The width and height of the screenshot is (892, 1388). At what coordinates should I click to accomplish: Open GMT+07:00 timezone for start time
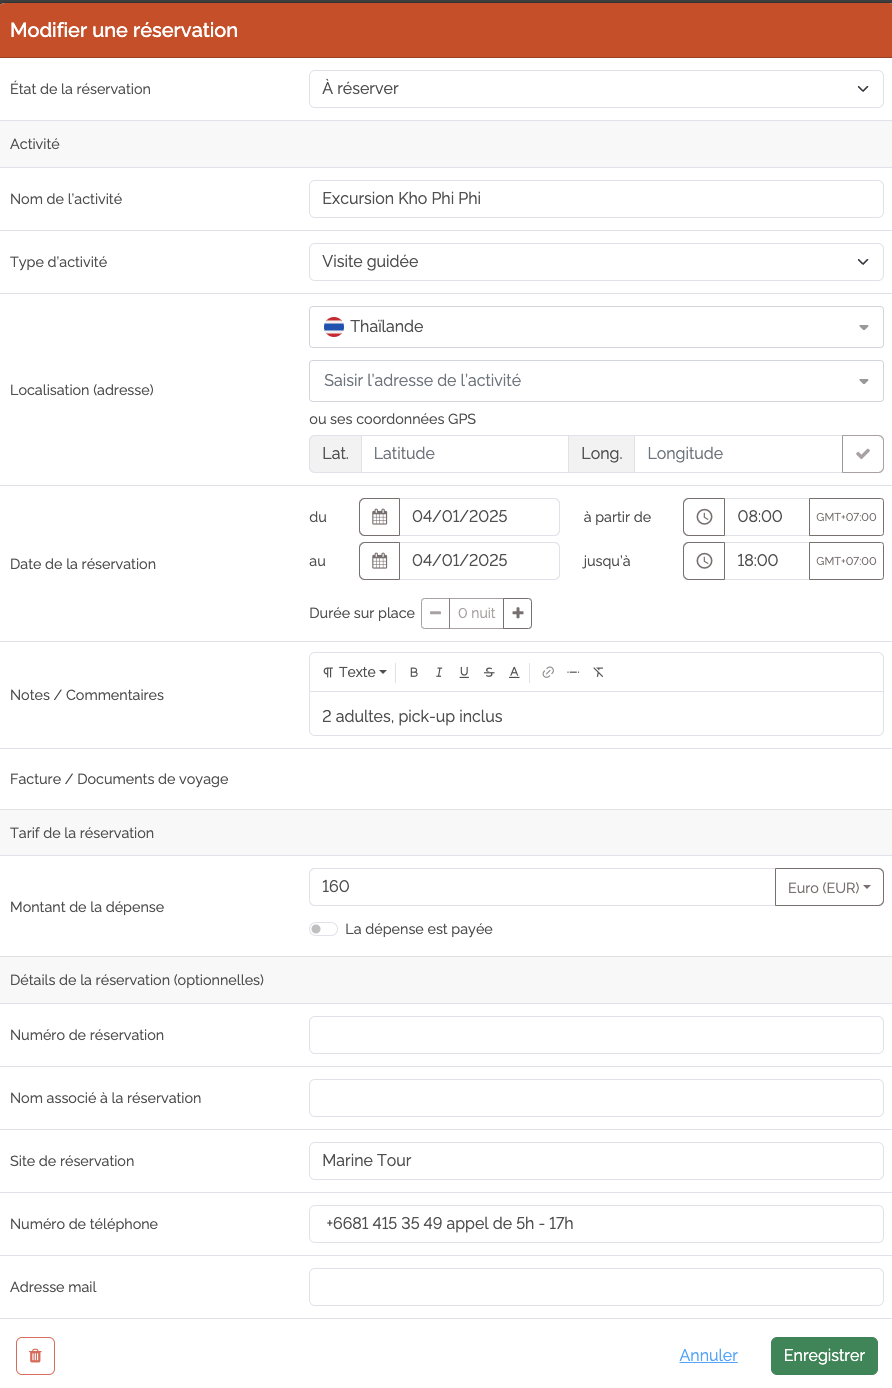pyautogui.click(x=846, y=517)
